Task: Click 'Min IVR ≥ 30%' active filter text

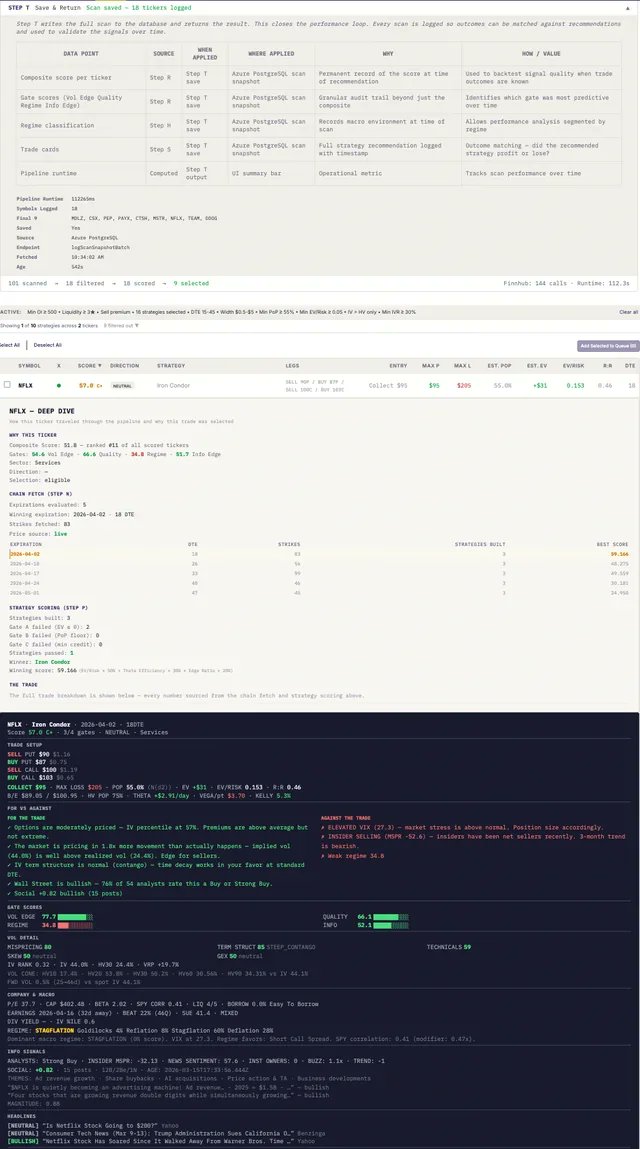Action: coord(400,312)
